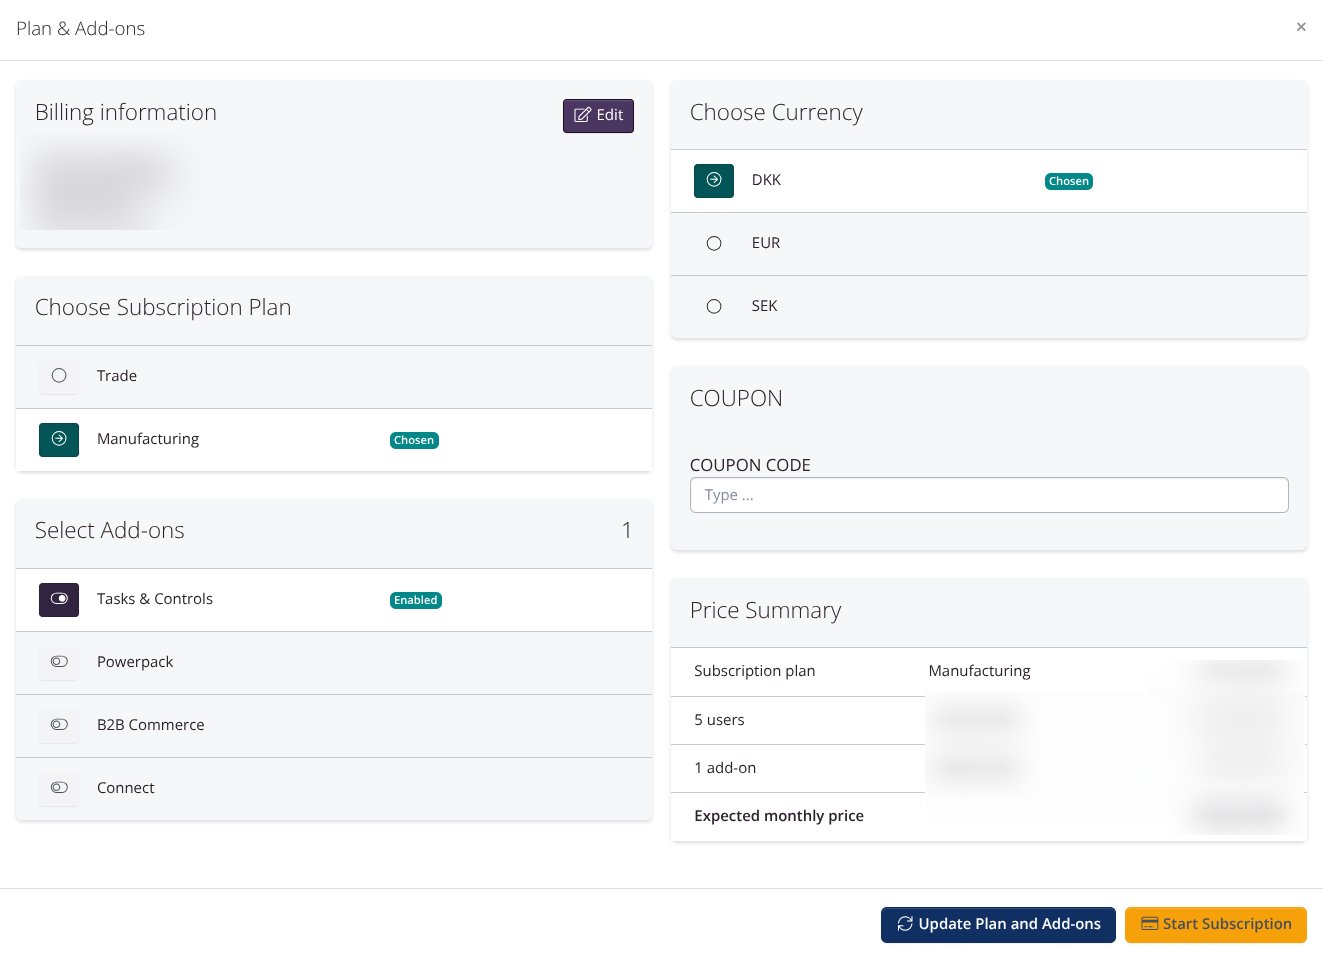The image size is (1323, 957).
Task: Close the Plan & Add-ons dialog
Action: 1301,27
